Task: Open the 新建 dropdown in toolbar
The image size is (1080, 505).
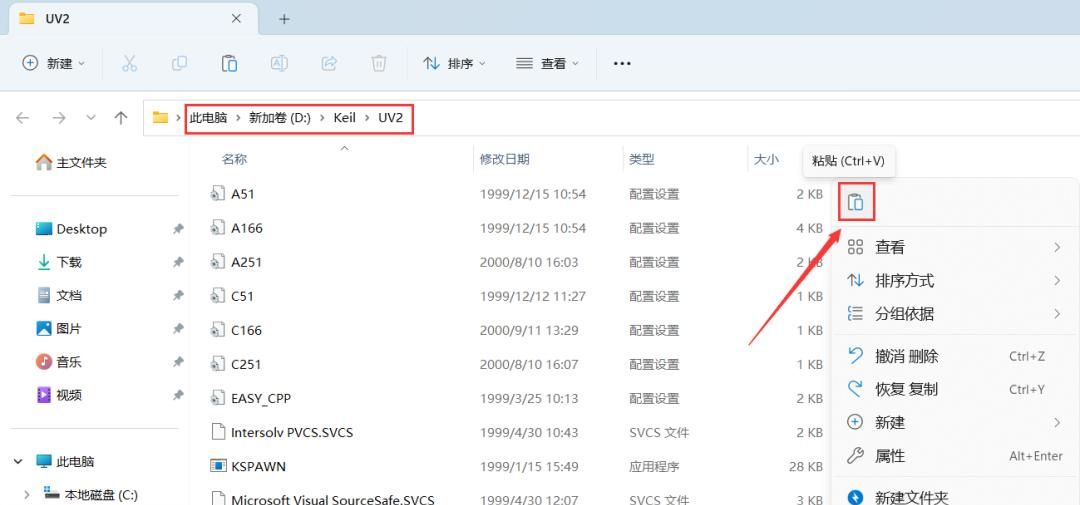Action: click(54, 63)
